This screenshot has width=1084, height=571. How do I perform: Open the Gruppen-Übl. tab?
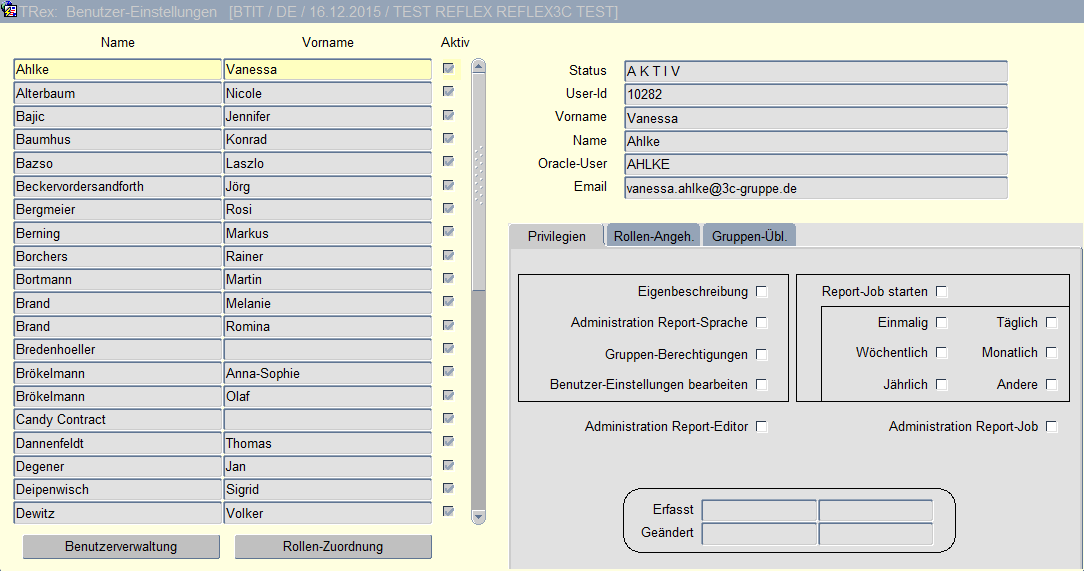749,237
